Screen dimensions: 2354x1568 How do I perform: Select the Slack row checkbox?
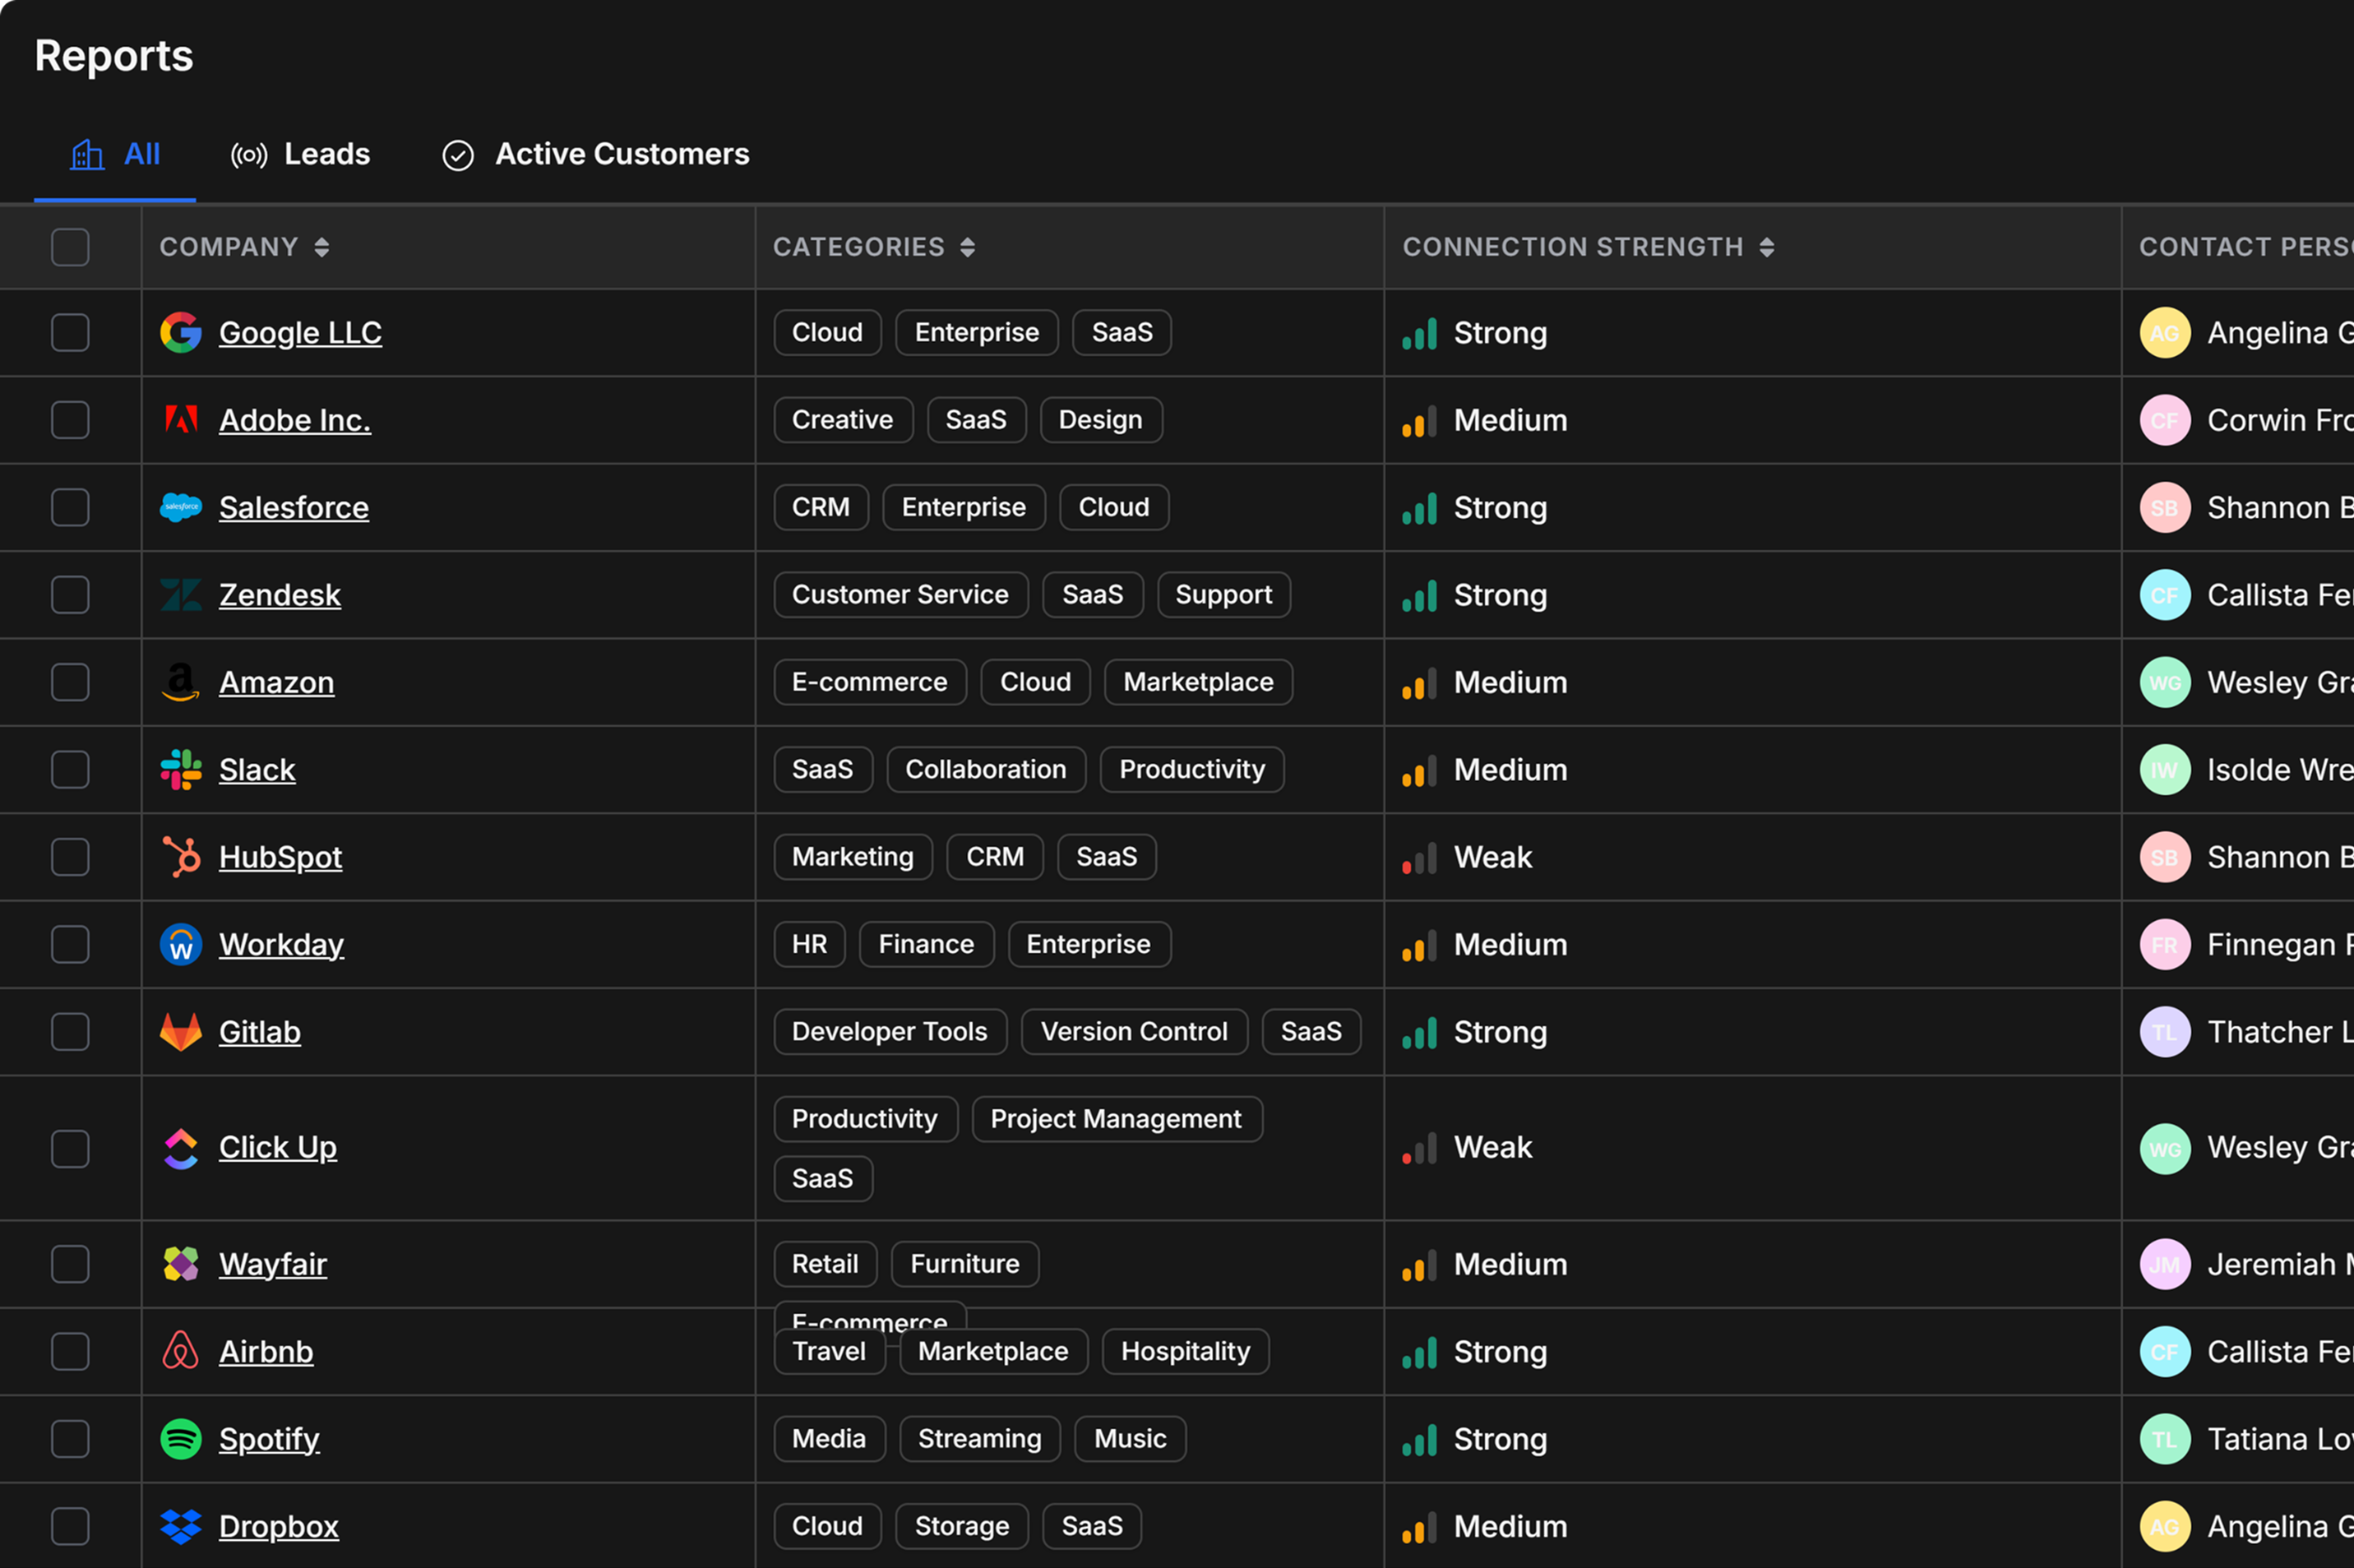(70, 770)
